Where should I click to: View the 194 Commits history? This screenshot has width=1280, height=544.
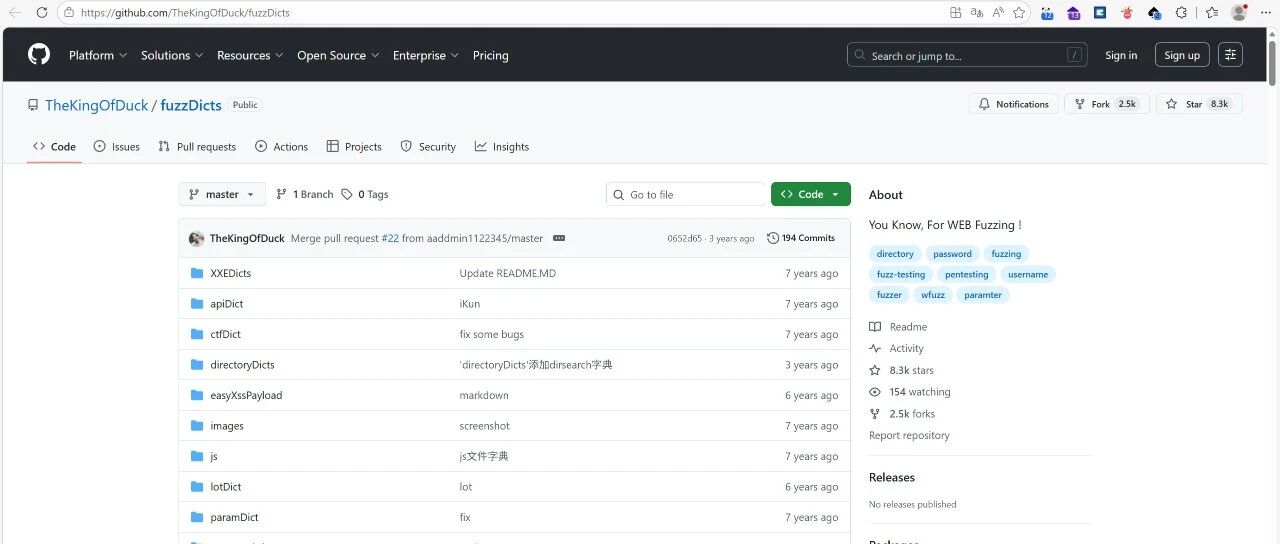pyautogui.click(x=801, y=238)
